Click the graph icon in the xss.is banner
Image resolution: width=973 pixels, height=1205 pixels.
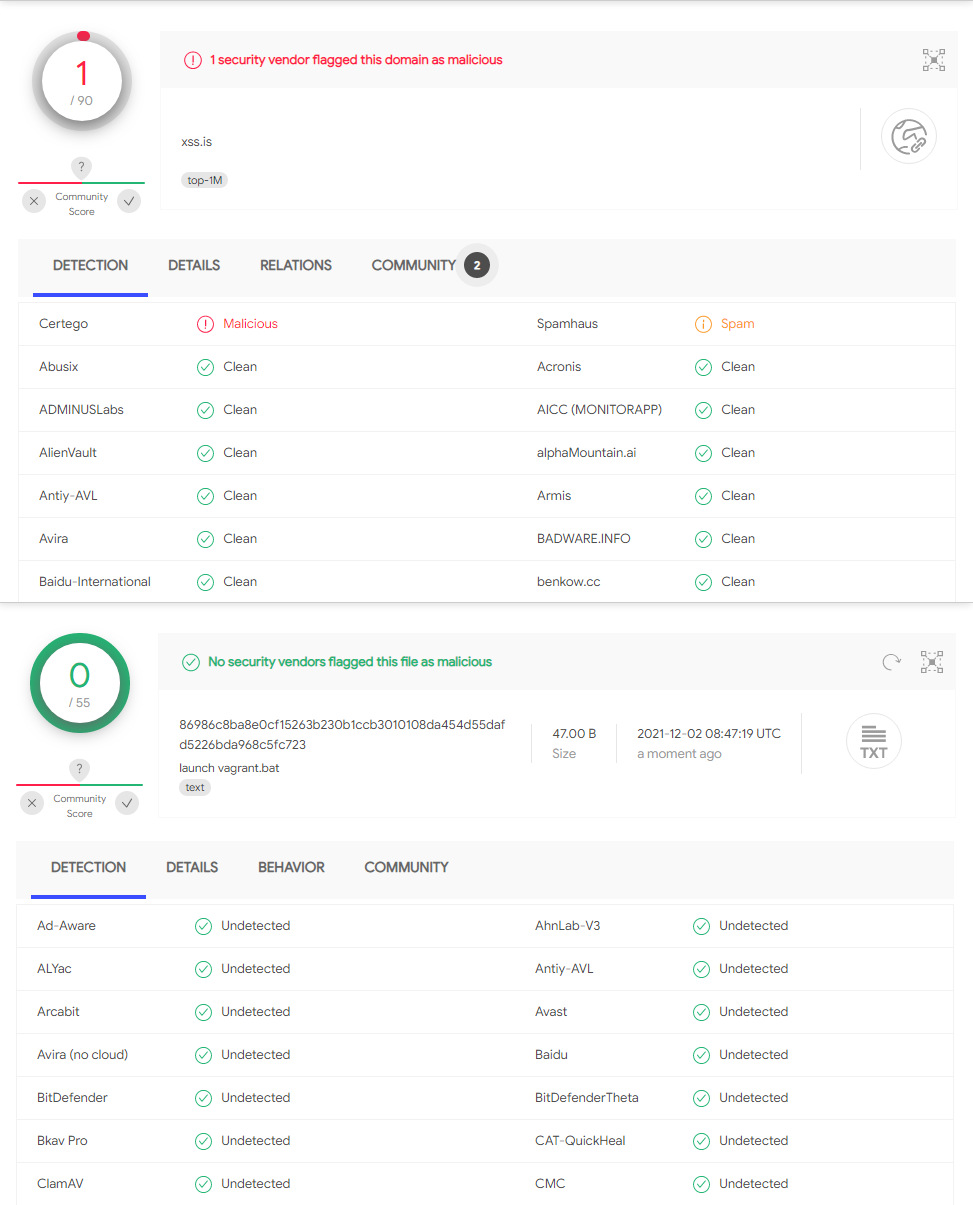pyautogui.click(x=933, y=60)
